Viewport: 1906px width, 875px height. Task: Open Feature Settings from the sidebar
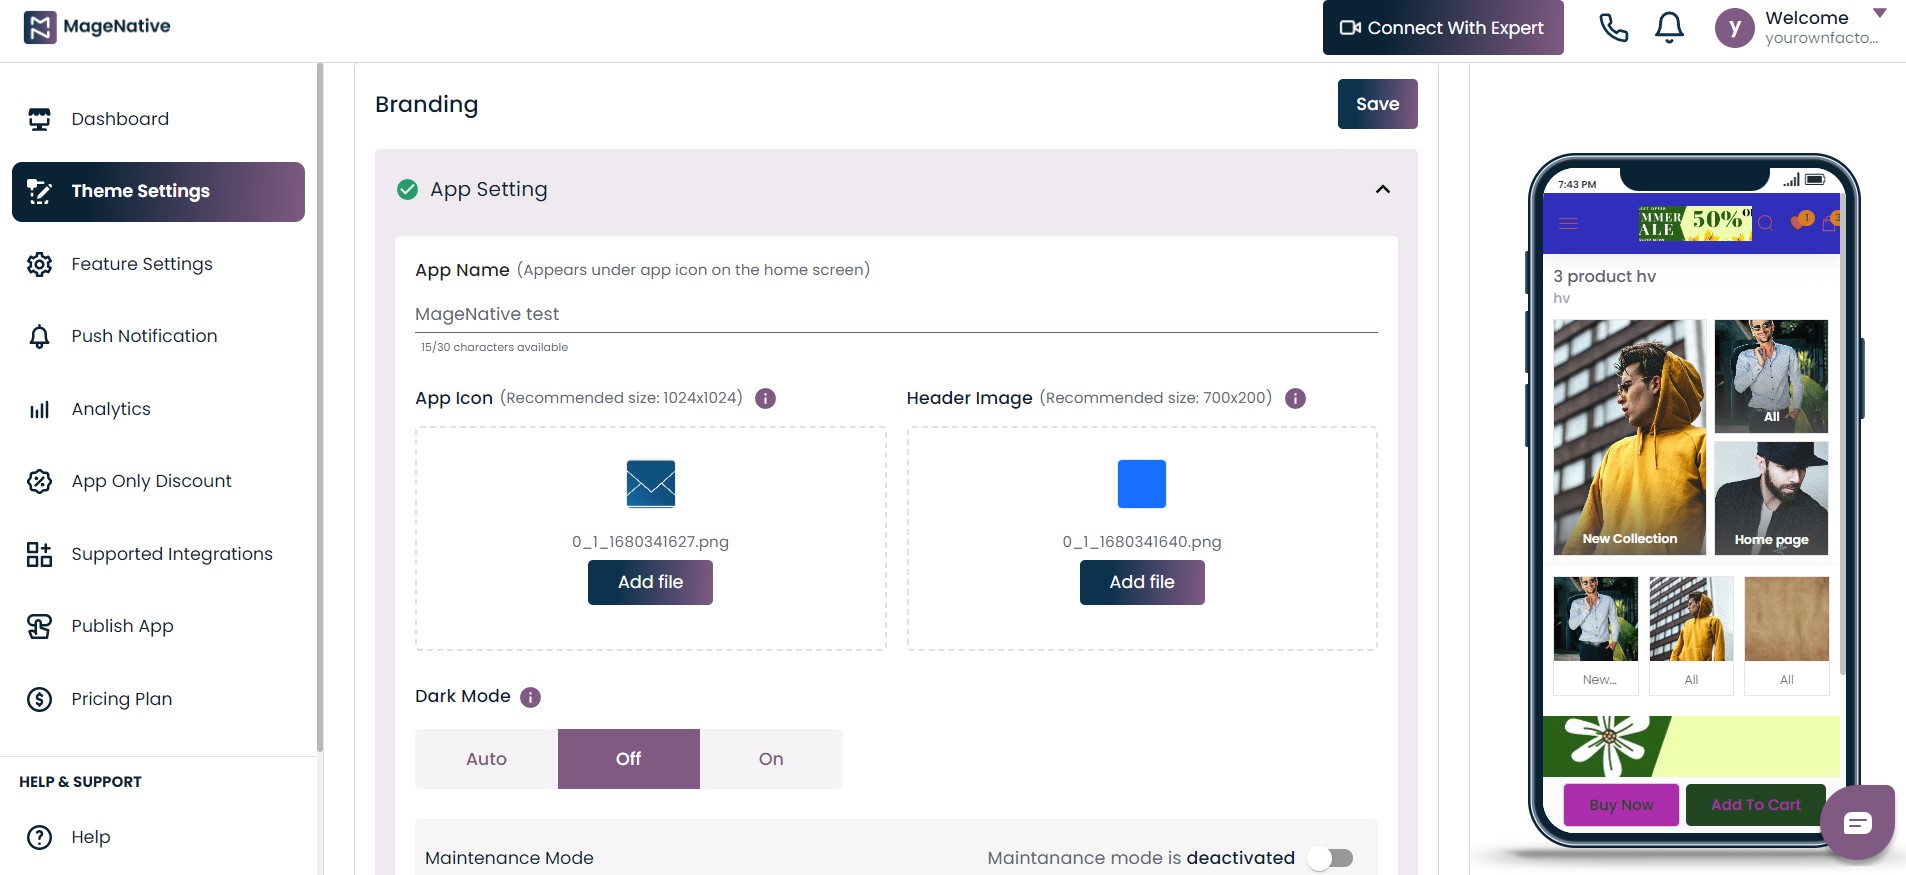click(x=158, y=264)
